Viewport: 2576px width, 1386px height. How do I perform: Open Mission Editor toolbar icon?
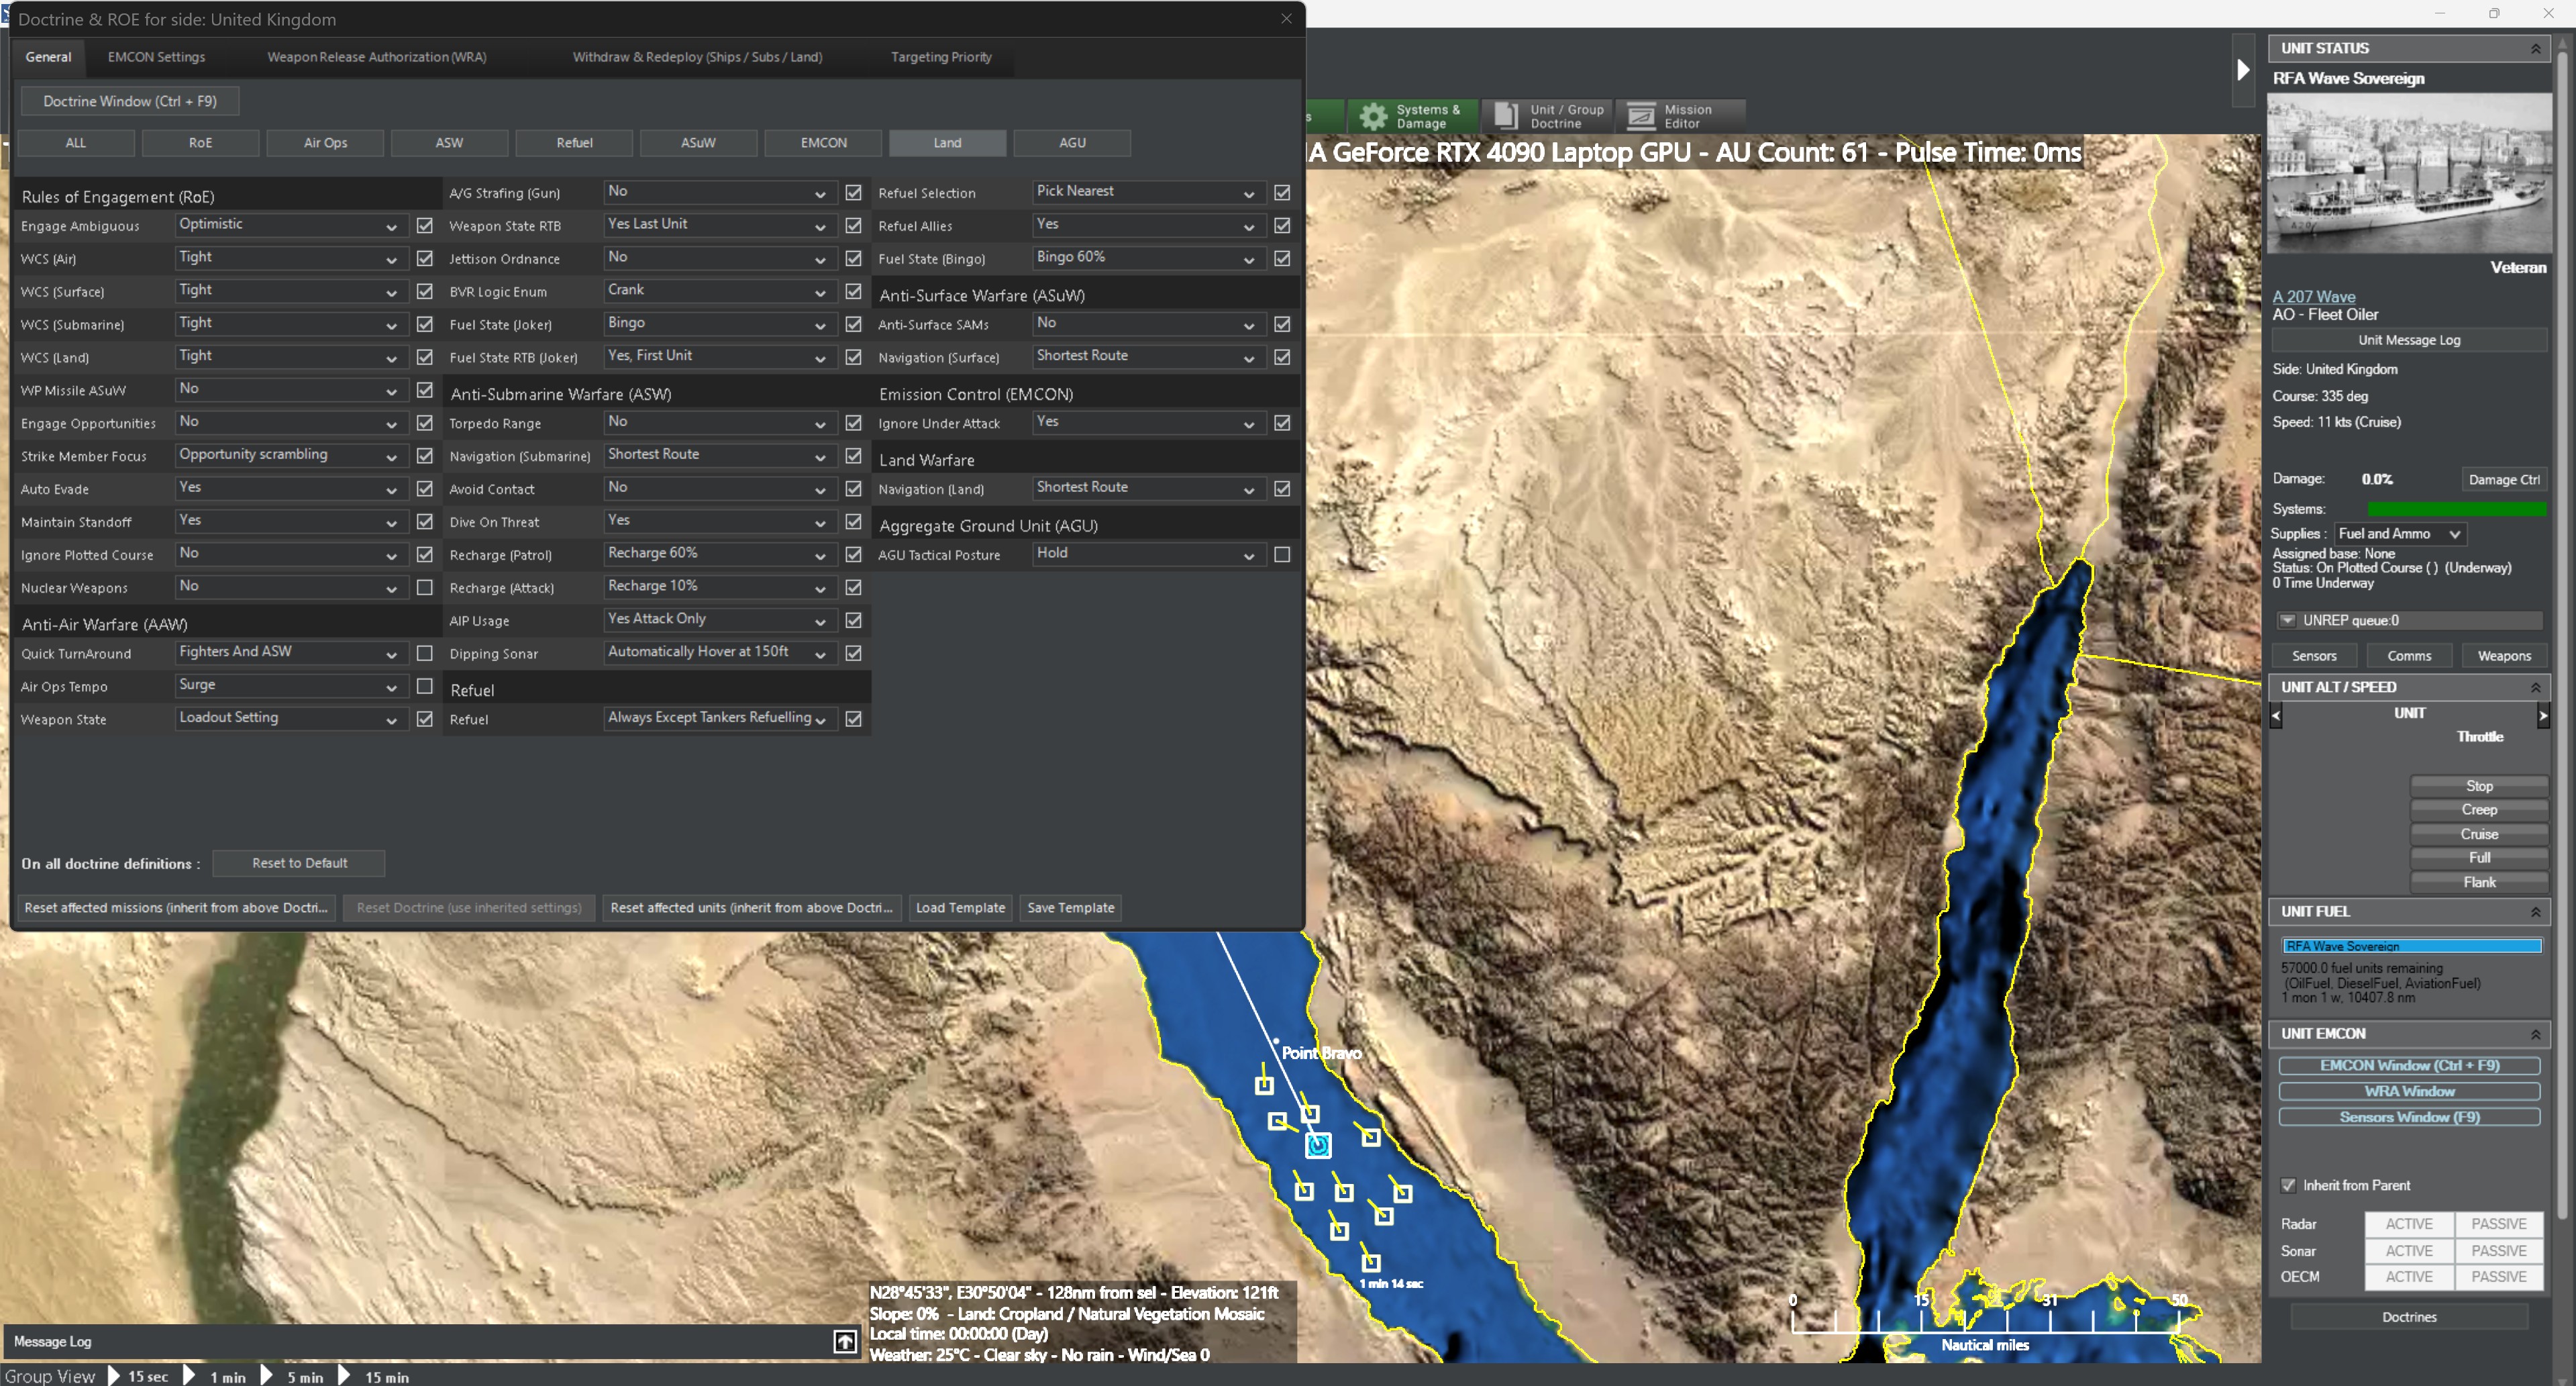(x=1641, y=116)
